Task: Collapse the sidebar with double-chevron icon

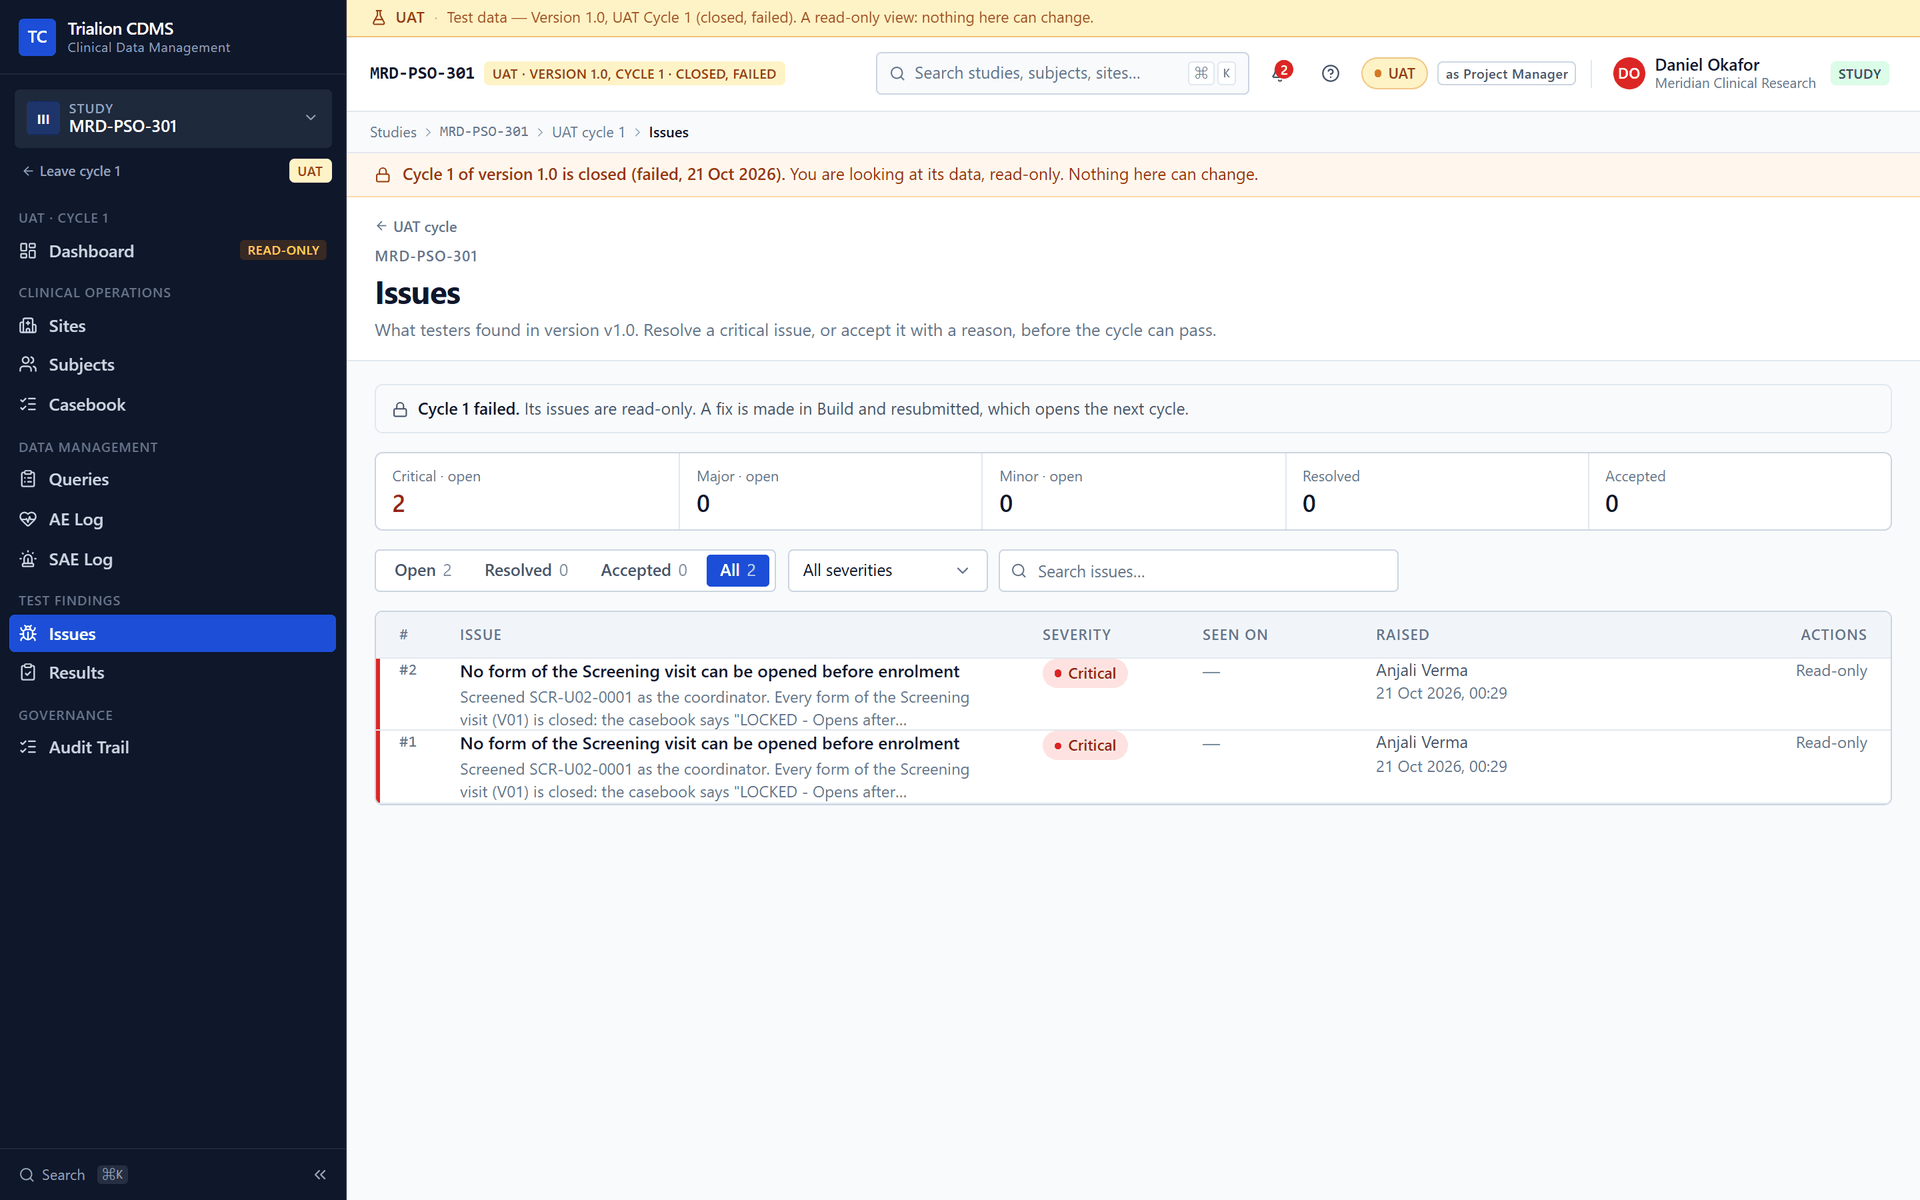Action: point(320,1175)
